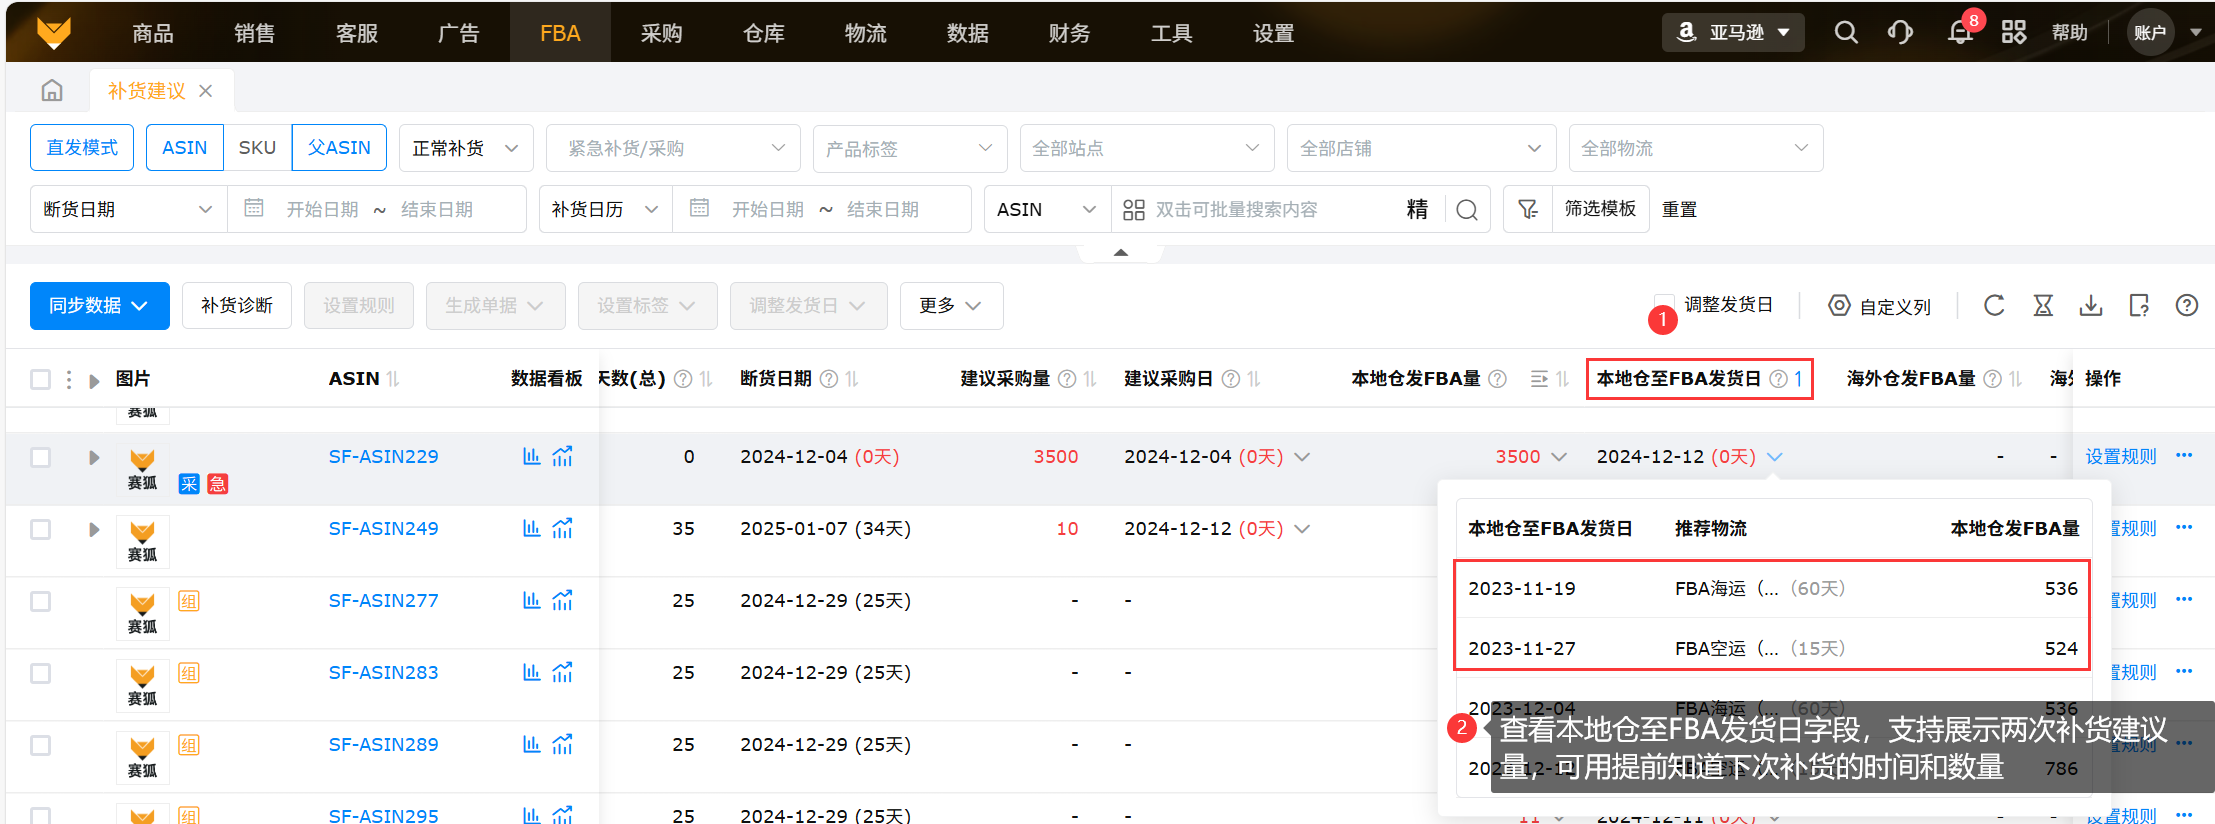
Task: Sort by 建议采购量 column
Action: tap(1090, 379)
